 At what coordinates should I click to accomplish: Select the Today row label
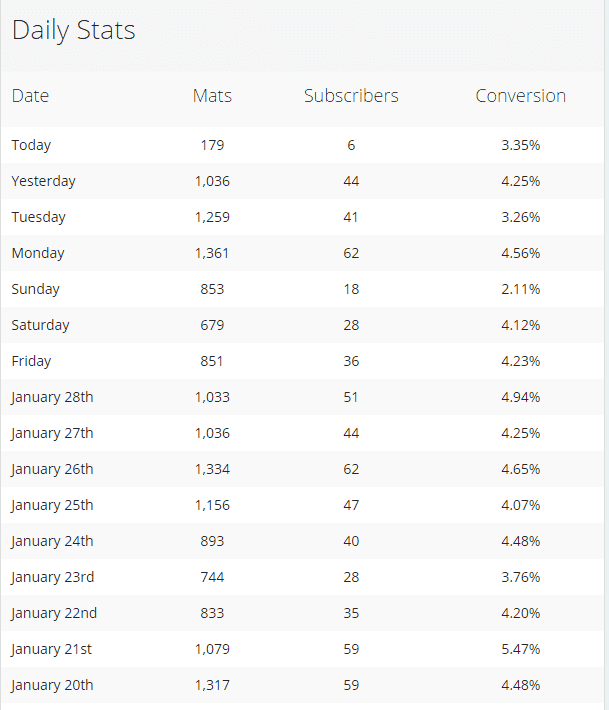[x=31, y=145]
